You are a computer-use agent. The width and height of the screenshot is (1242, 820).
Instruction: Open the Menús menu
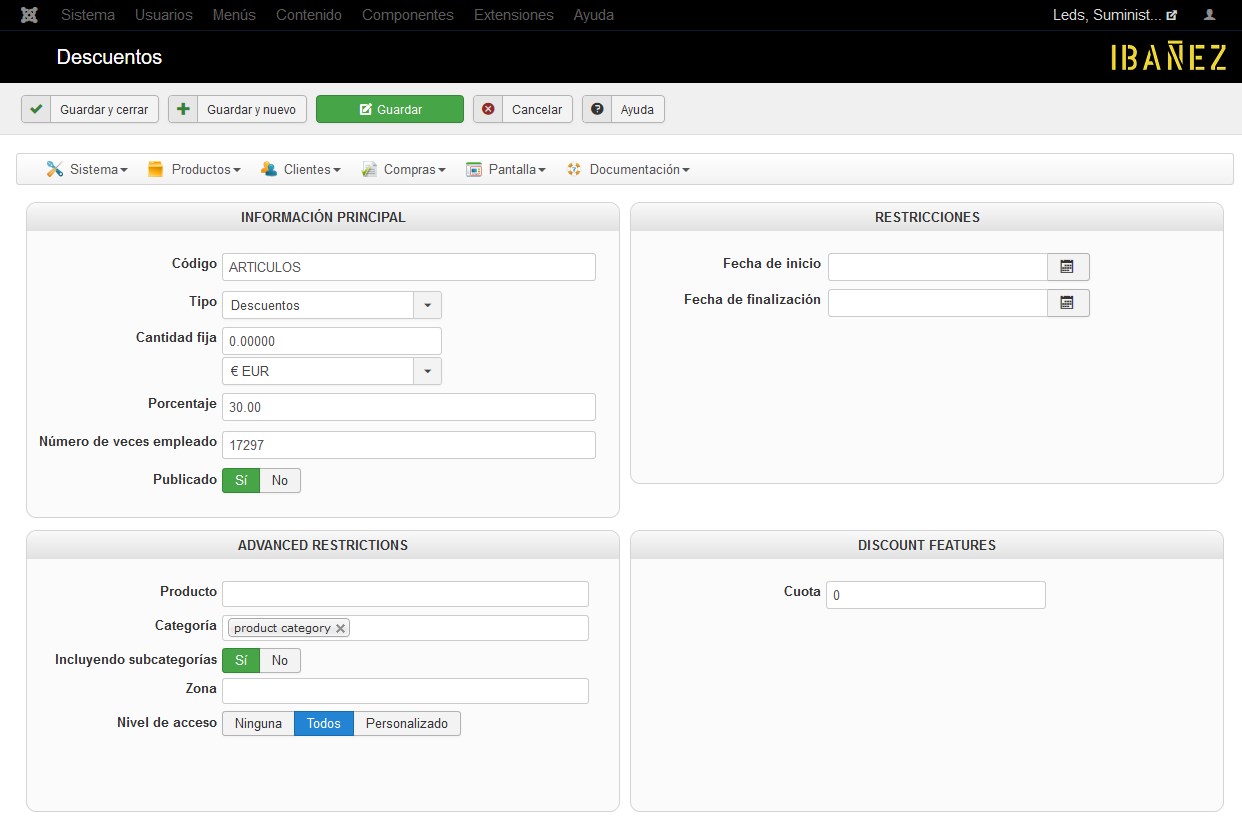pyautogui.click(x=234, y=15)
